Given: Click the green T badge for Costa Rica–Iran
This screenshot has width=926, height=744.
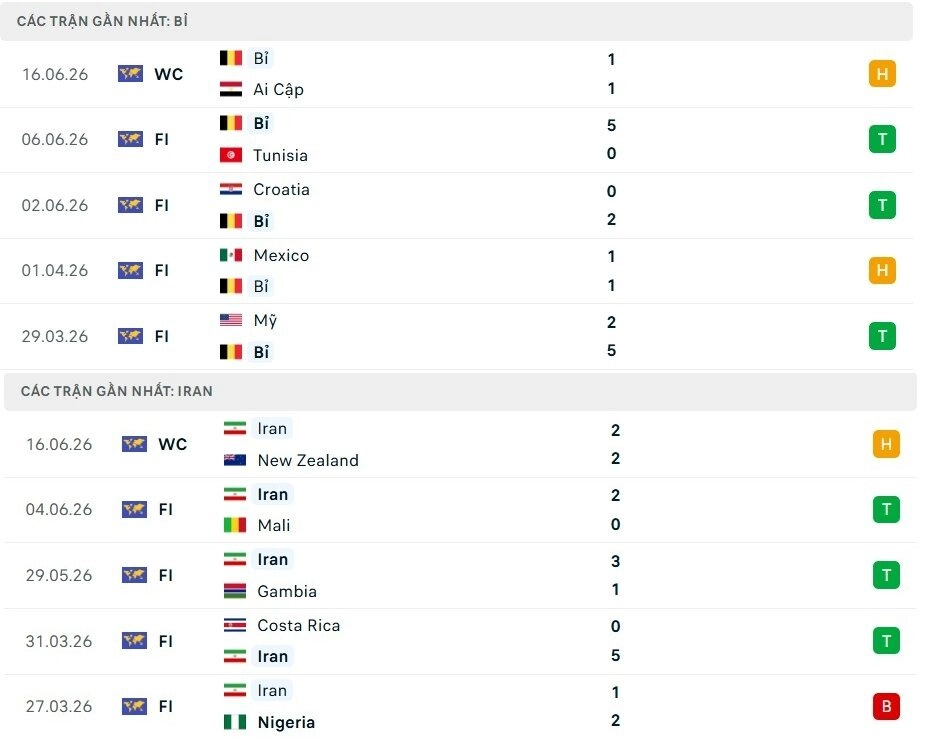Looking at the screenshot, I should [886, 641].
